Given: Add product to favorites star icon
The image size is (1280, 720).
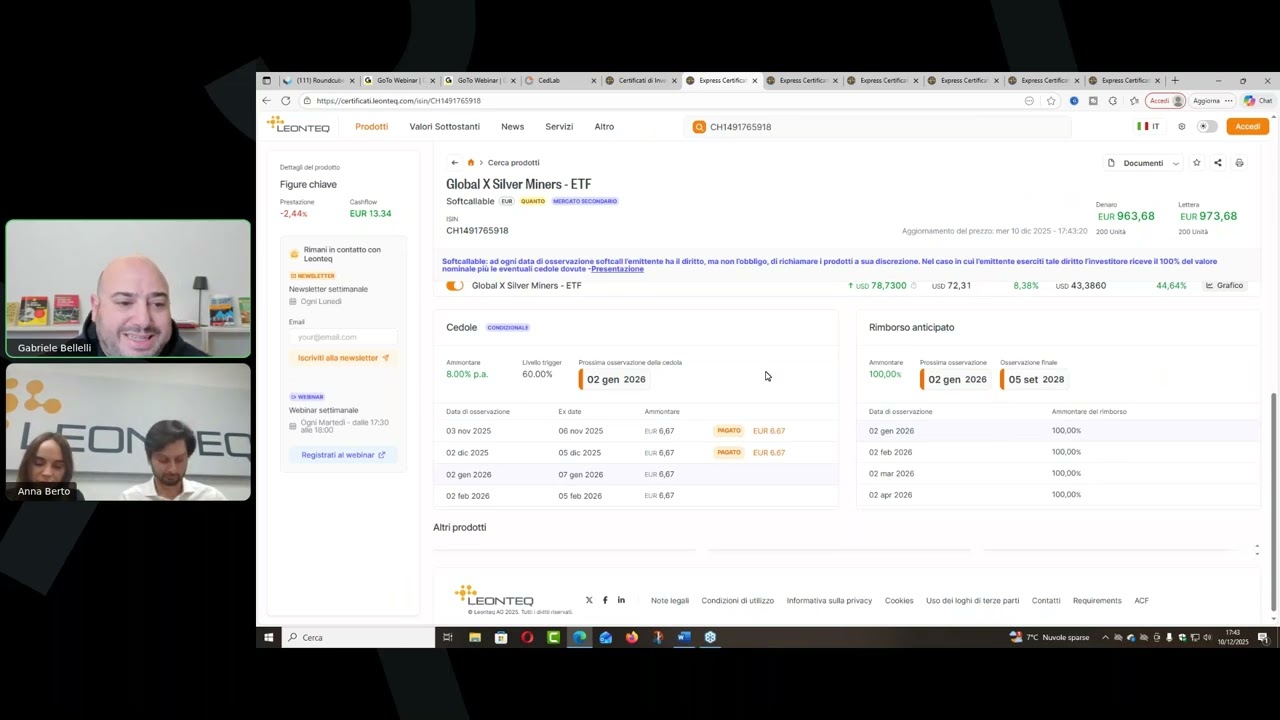Looking at the screenshot, I should [1196, 163].
